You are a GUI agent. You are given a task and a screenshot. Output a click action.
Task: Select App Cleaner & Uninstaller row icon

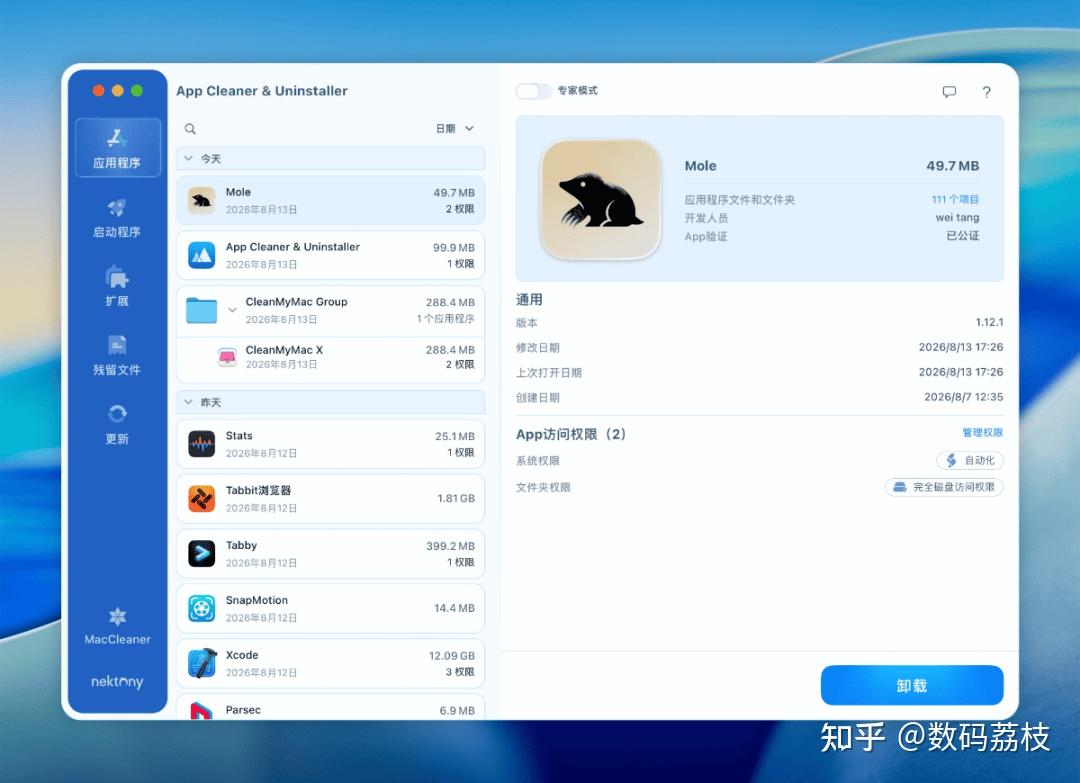tap(202, 255)
